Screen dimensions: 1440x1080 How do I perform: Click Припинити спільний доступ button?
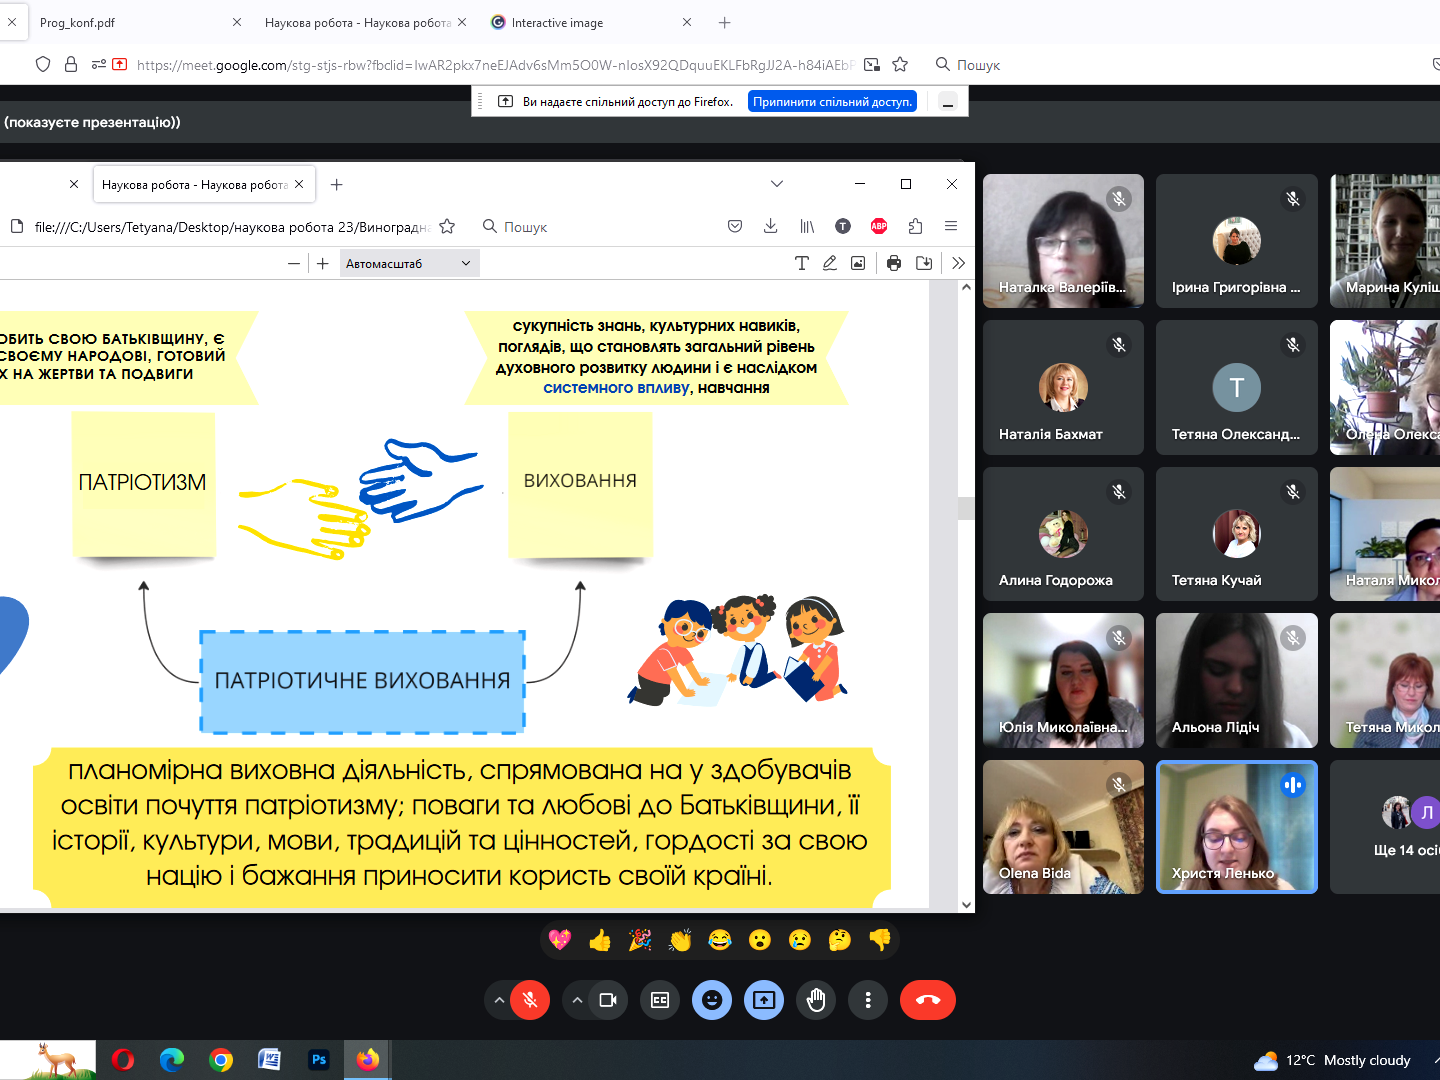click(832, 102)
